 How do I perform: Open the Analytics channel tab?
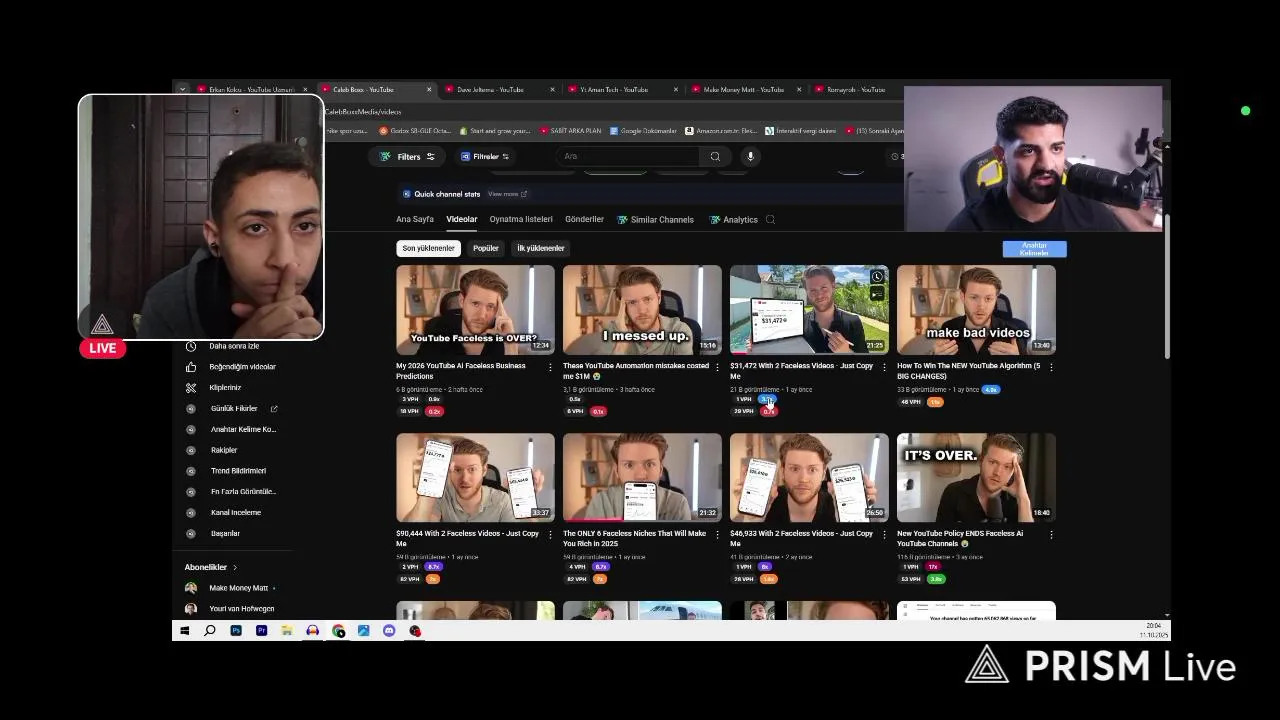[733, 219]
